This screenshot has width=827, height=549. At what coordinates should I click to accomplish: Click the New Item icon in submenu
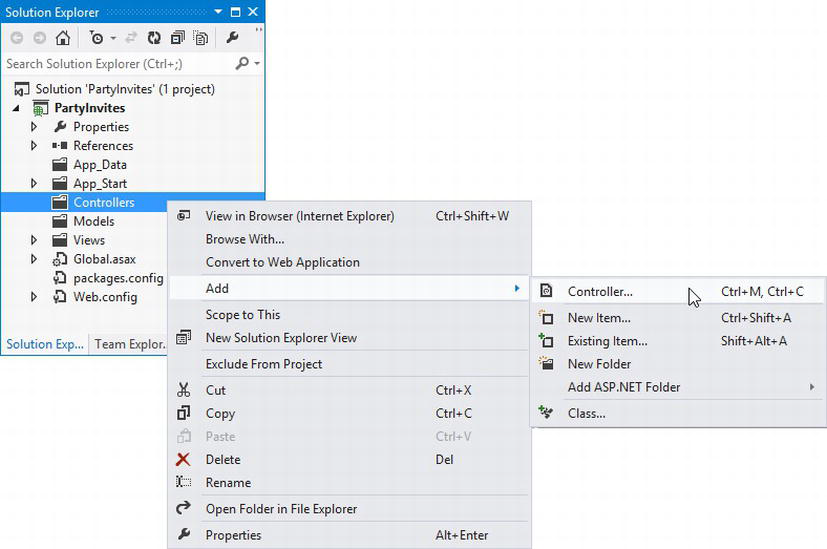pyautogui.click(x=546, y=318)
